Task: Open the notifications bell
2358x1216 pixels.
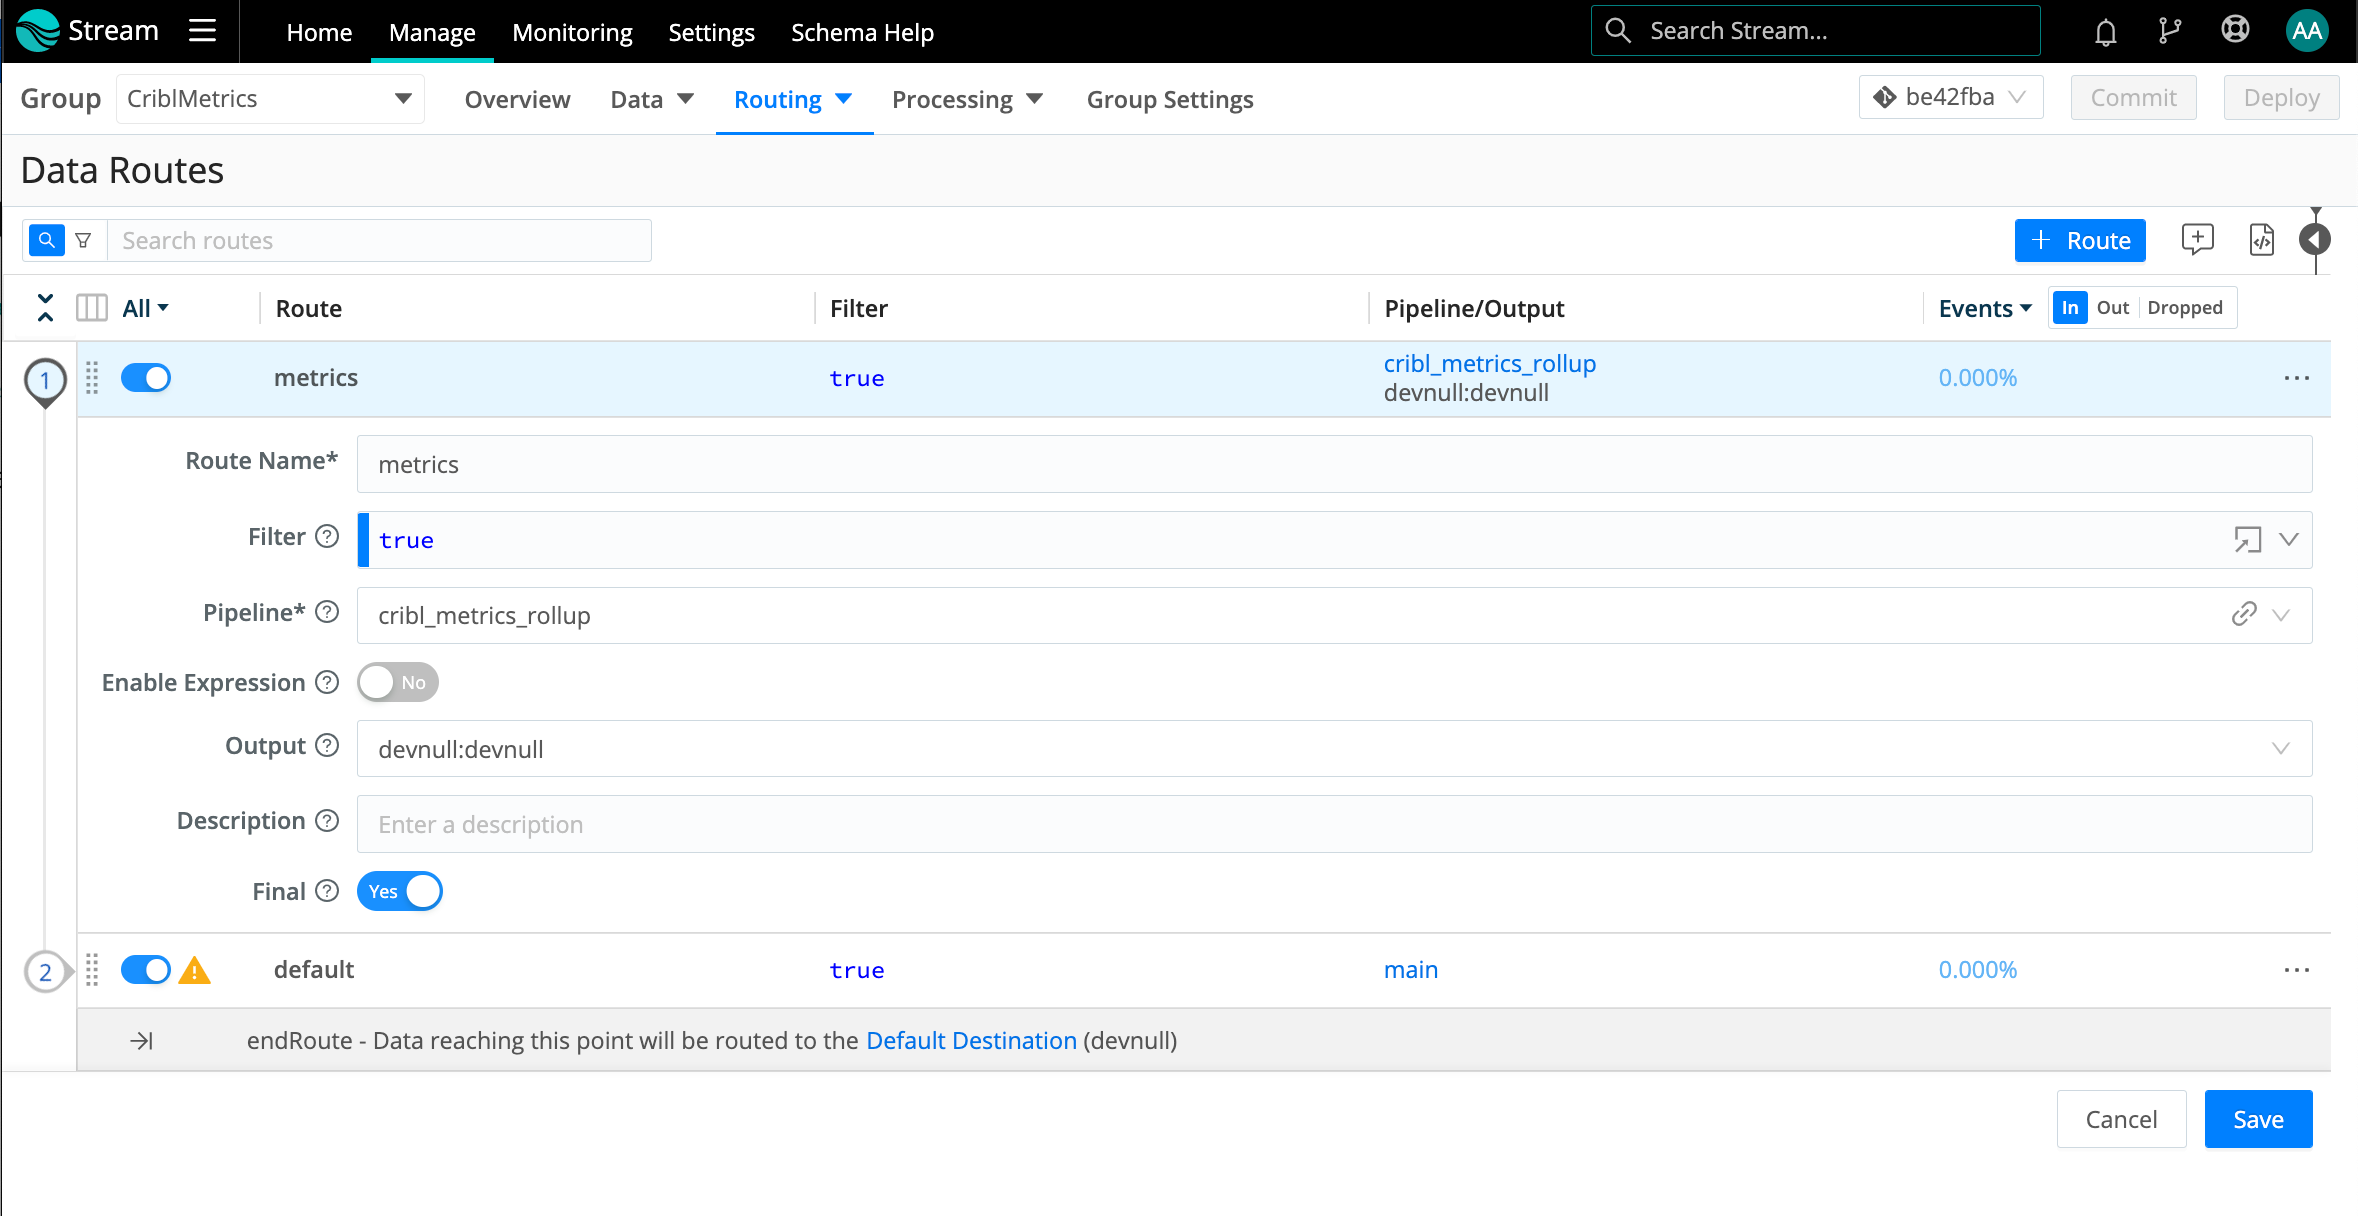Action: 2104,30
